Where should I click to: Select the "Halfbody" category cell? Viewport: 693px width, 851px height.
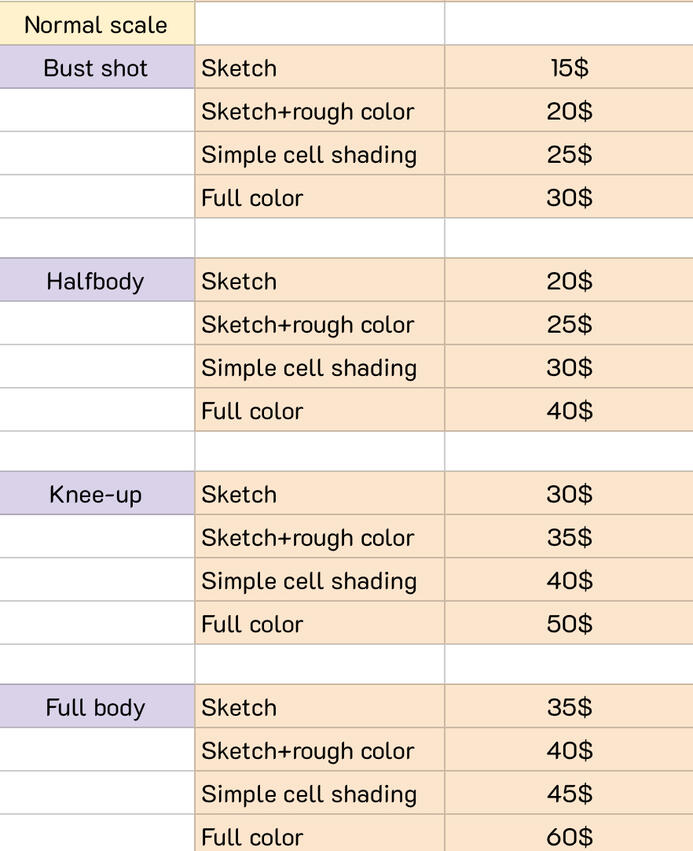tap(96, 281)
